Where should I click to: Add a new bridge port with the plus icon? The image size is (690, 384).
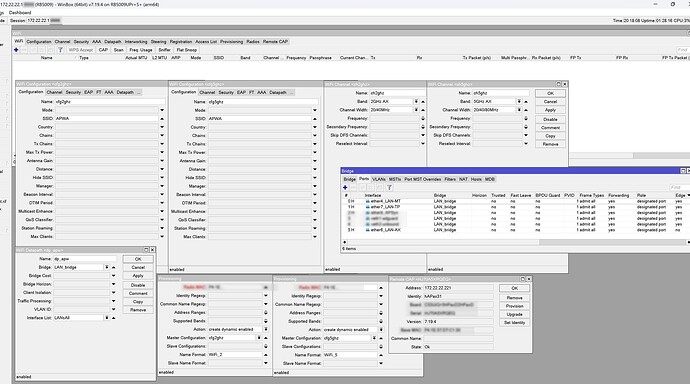345,187
